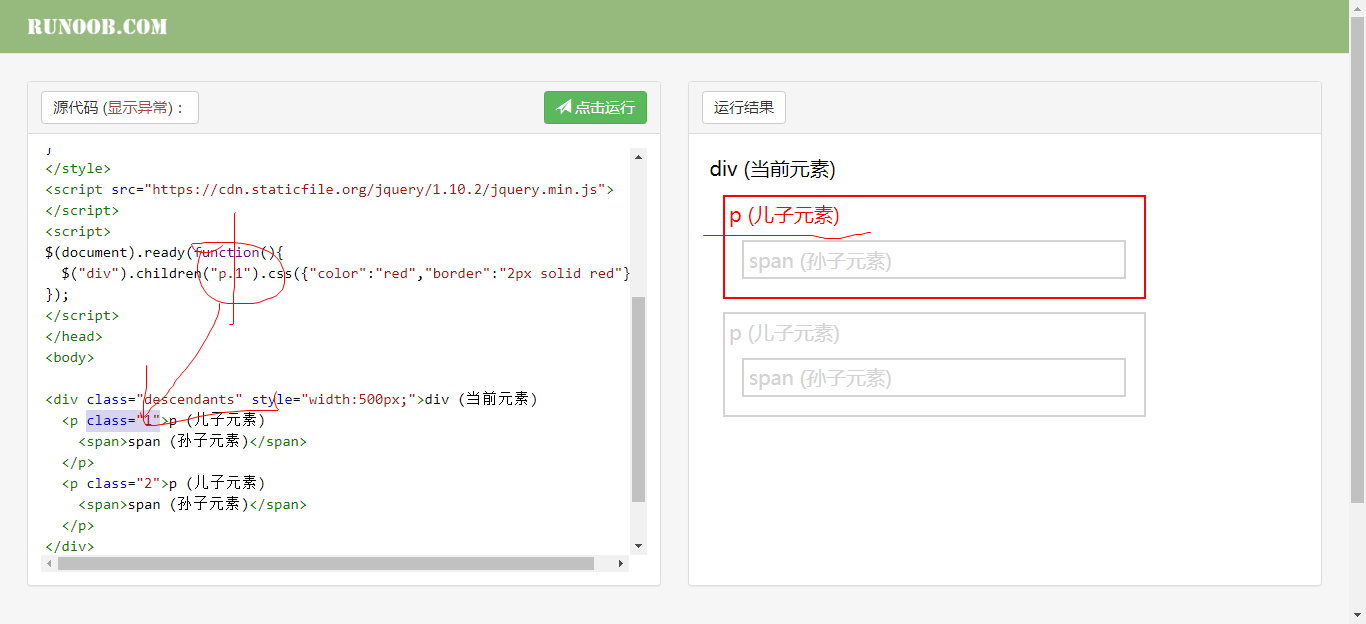Click the code editor vertical scrollbar thumb
This screenshot has width=1366, height=624.
click(639, 399)
